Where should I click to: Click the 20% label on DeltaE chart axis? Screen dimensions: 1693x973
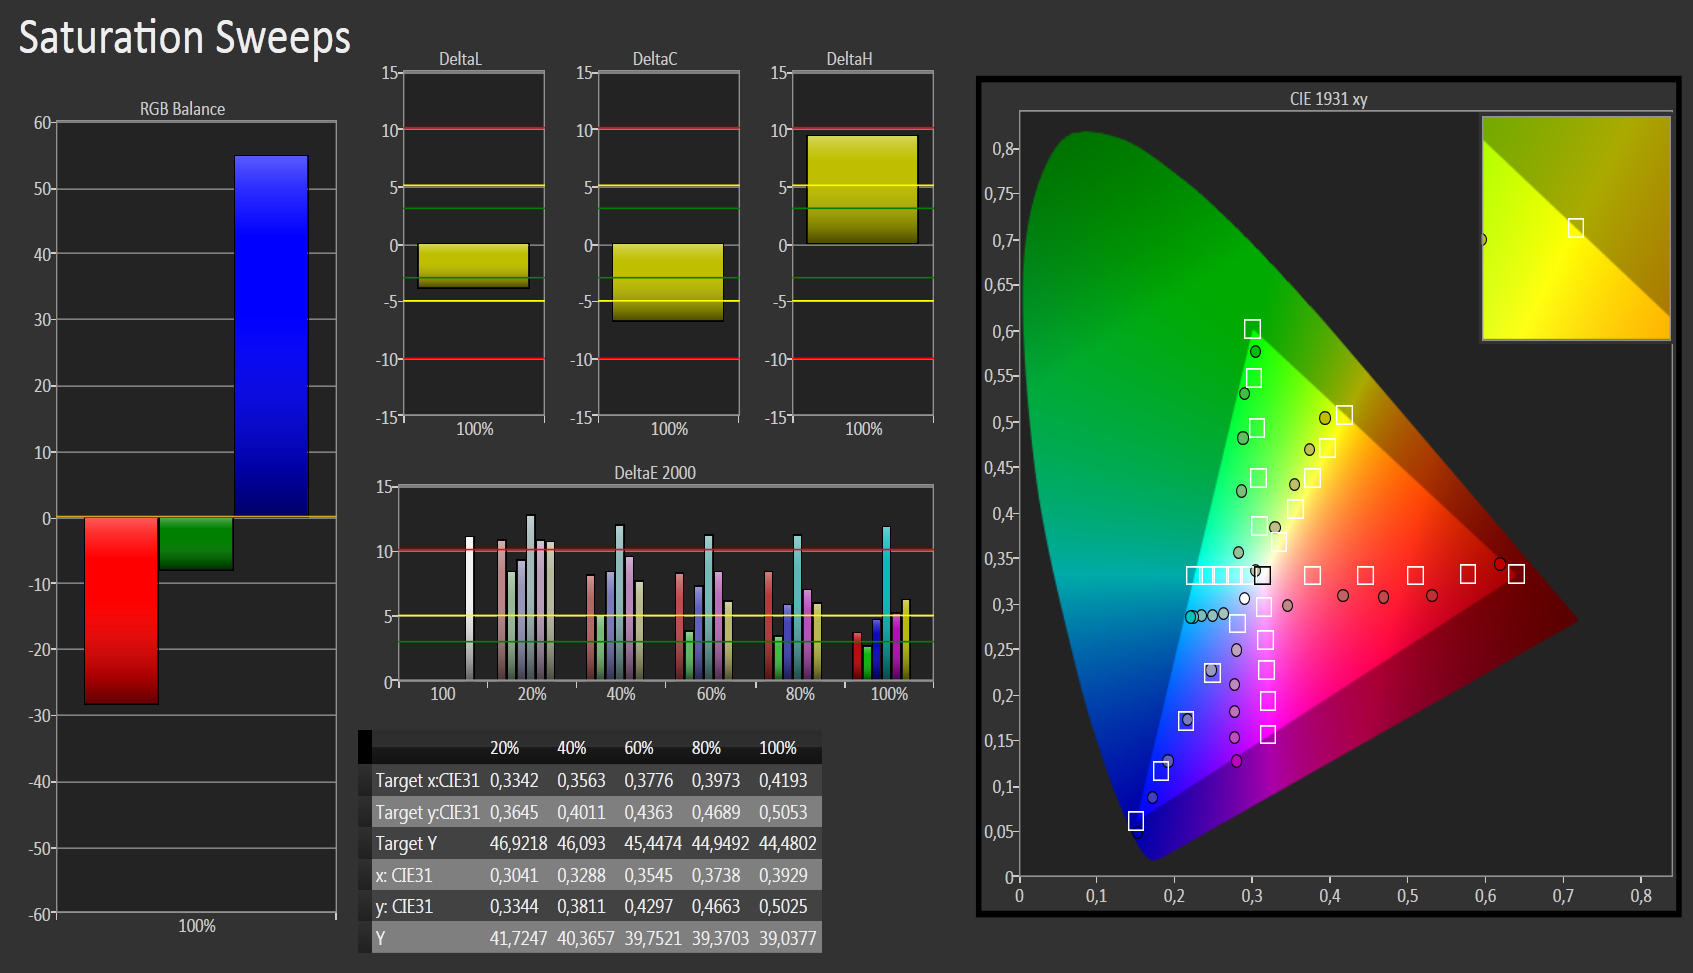(x=532, y=694)
